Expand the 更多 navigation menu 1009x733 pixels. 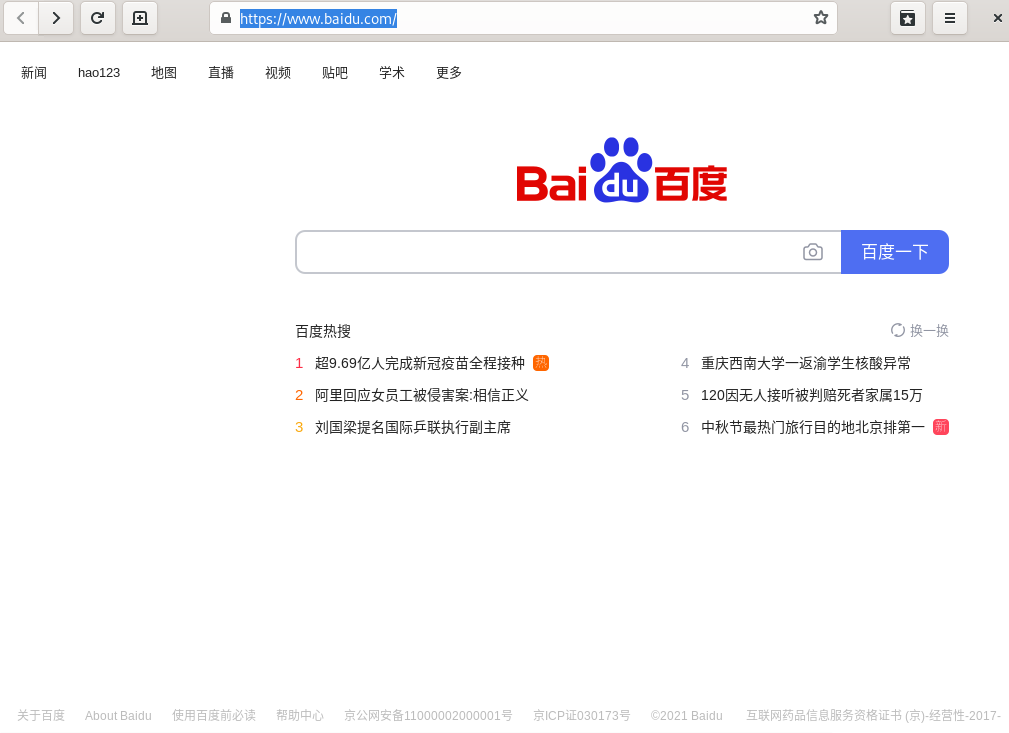click(x=449, y=73)
